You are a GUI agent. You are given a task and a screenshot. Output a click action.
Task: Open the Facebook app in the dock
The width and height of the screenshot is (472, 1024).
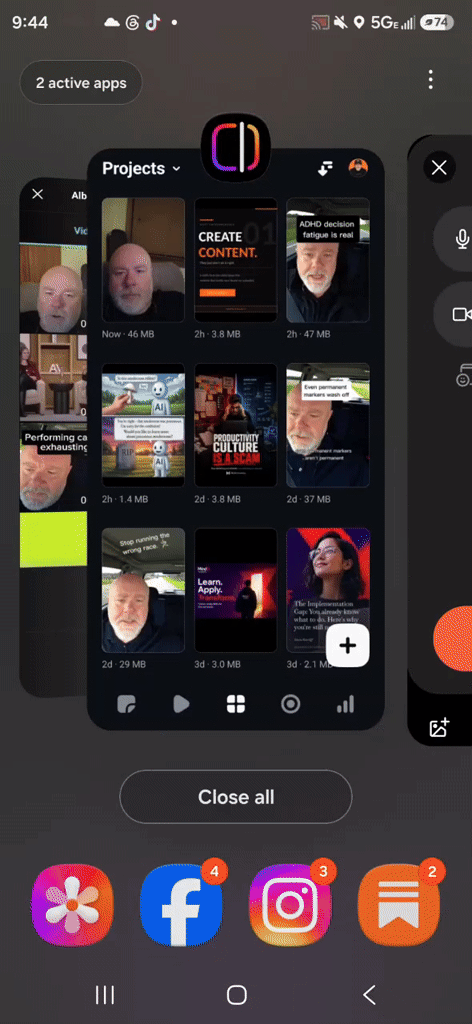pyautogui.click(x=181, y=904)
